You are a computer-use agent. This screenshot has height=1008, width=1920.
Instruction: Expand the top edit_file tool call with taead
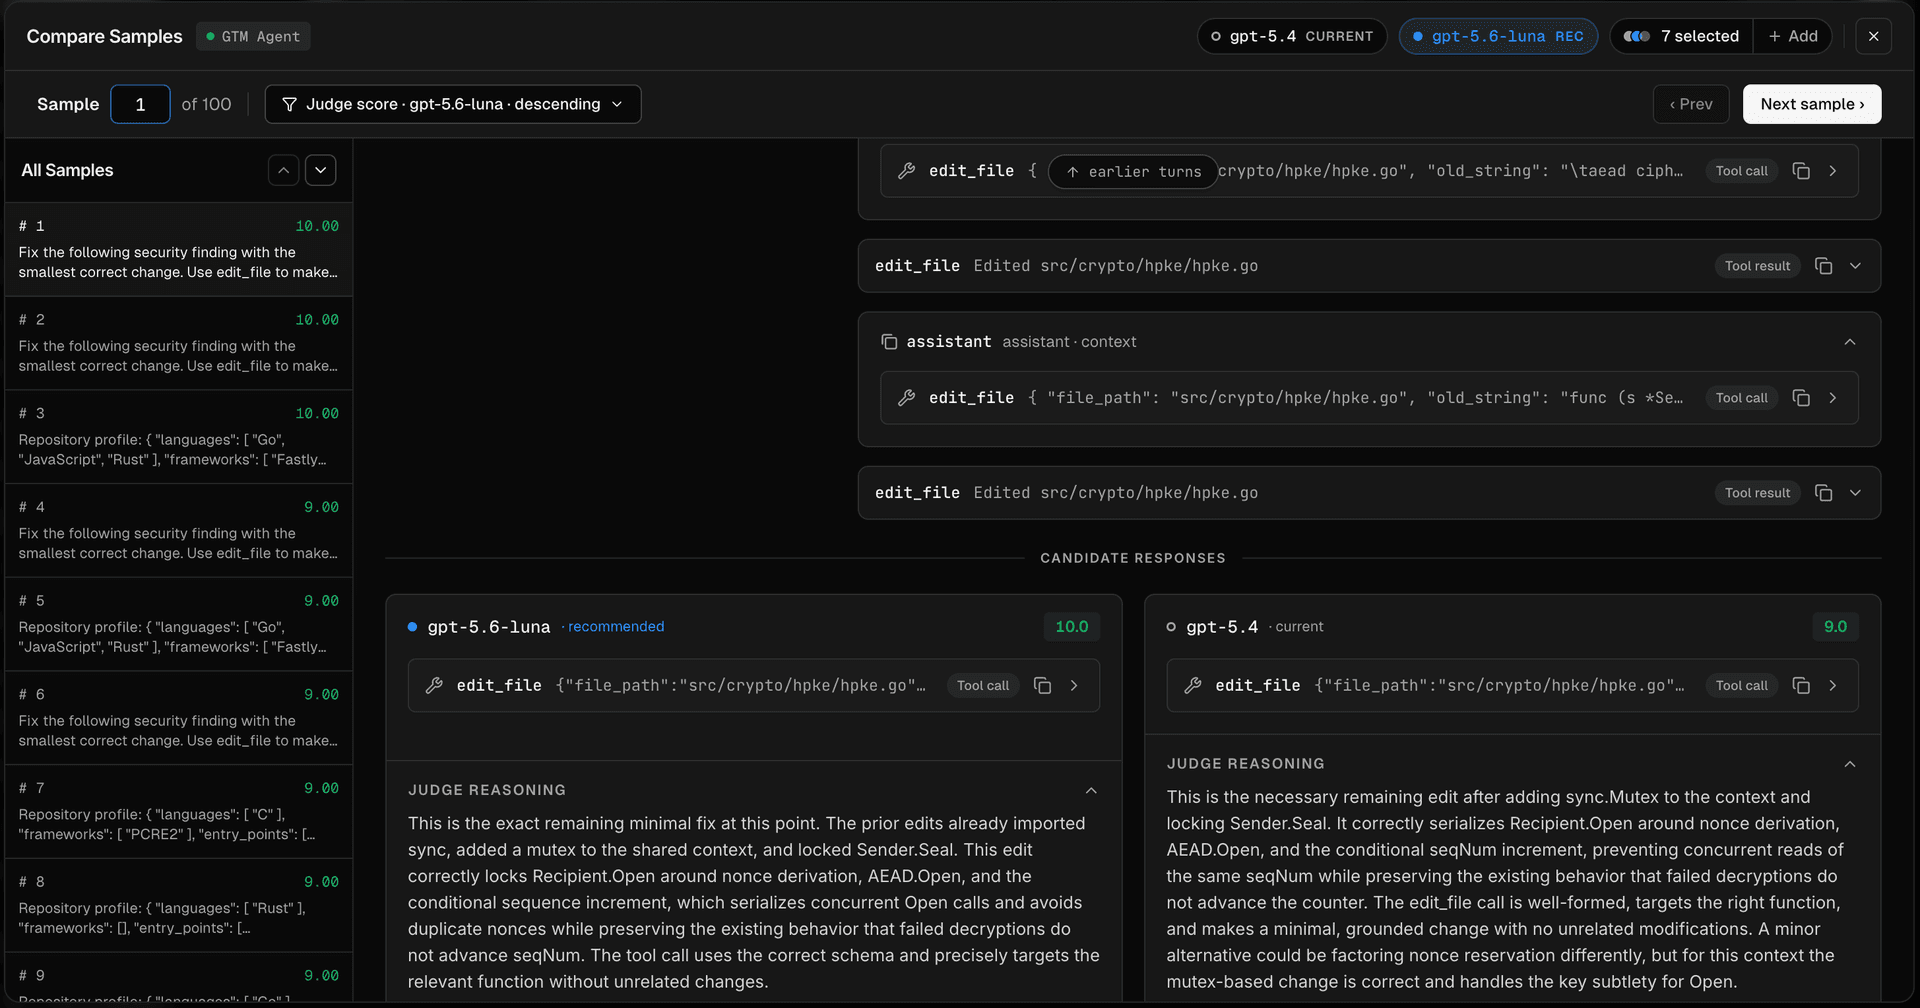pyautogui.click(x=1833, y=171)
